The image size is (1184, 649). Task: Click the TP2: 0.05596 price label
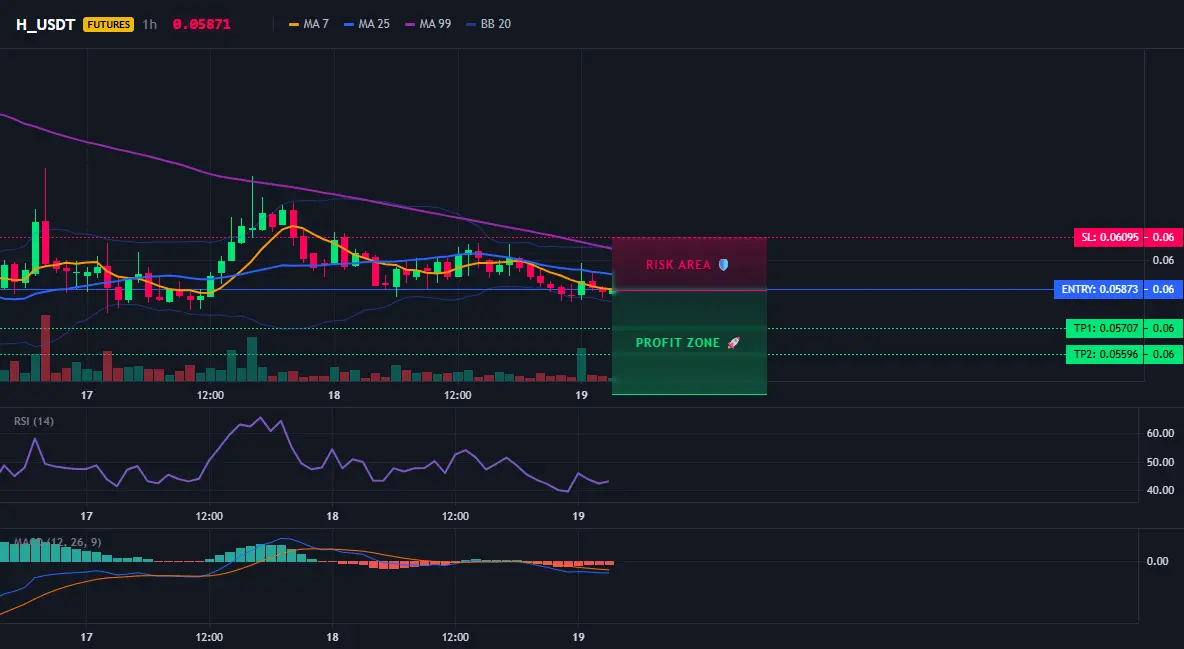coord(1105,354)
